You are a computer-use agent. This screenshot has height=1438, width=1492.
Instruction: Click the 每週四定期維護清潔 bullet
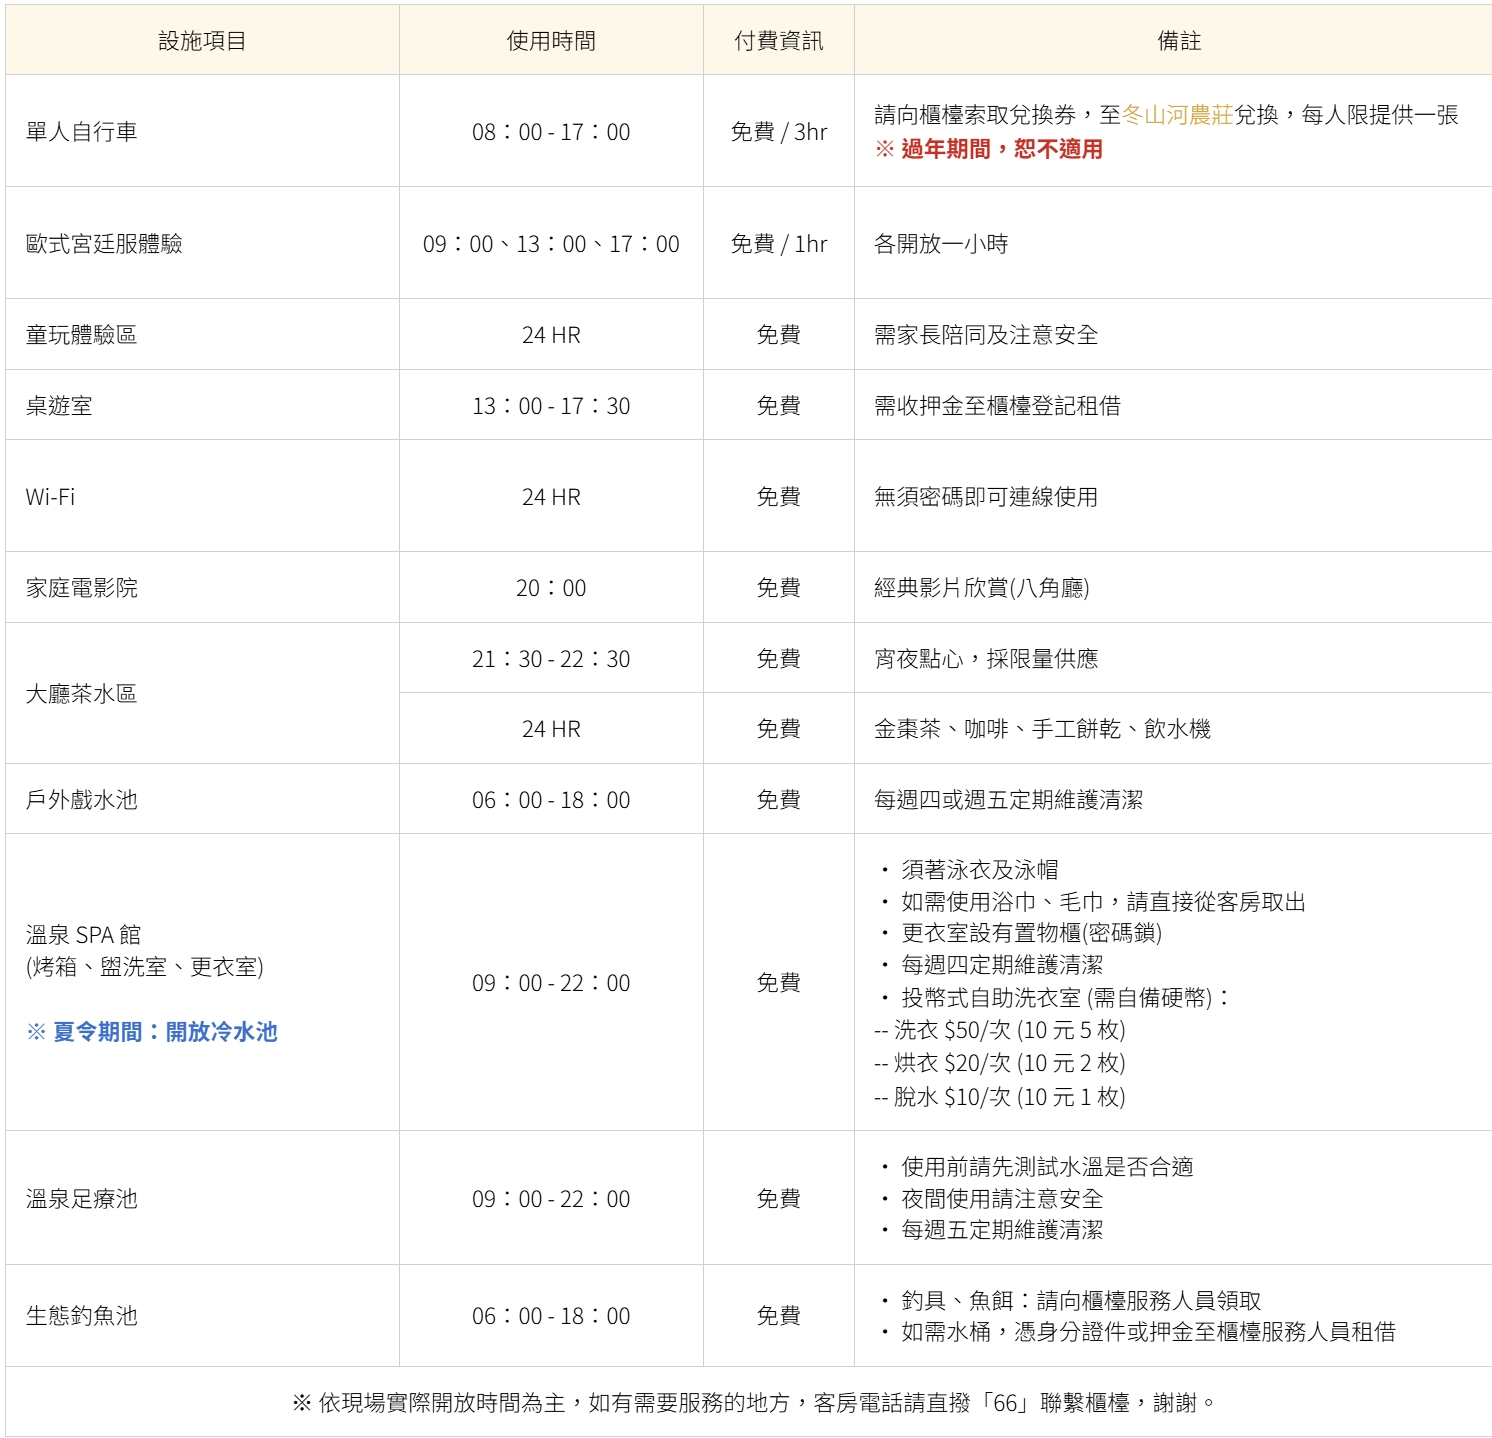(x=991, y=964)
